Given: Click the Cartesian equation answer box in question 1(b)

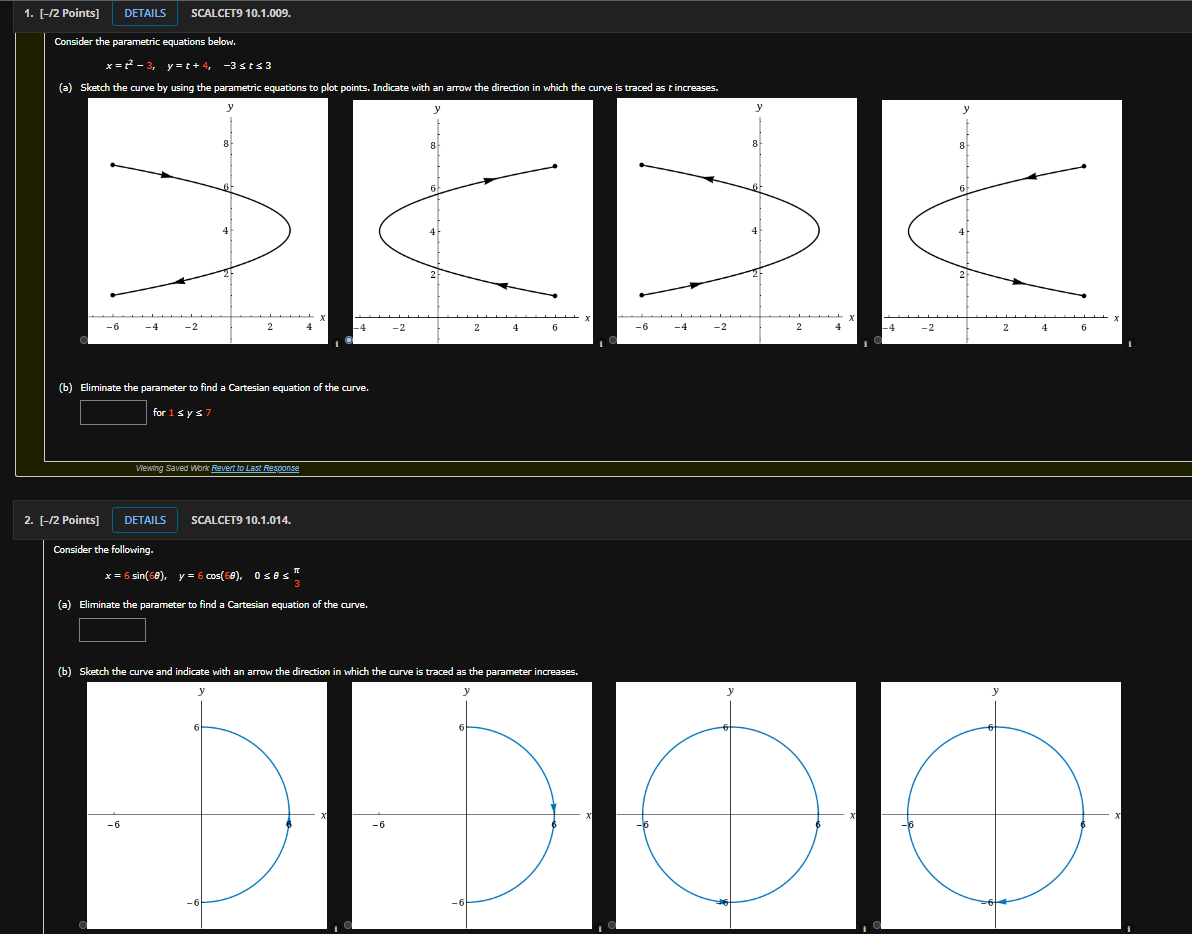Looking at the screenshot, I should [113, 411].
